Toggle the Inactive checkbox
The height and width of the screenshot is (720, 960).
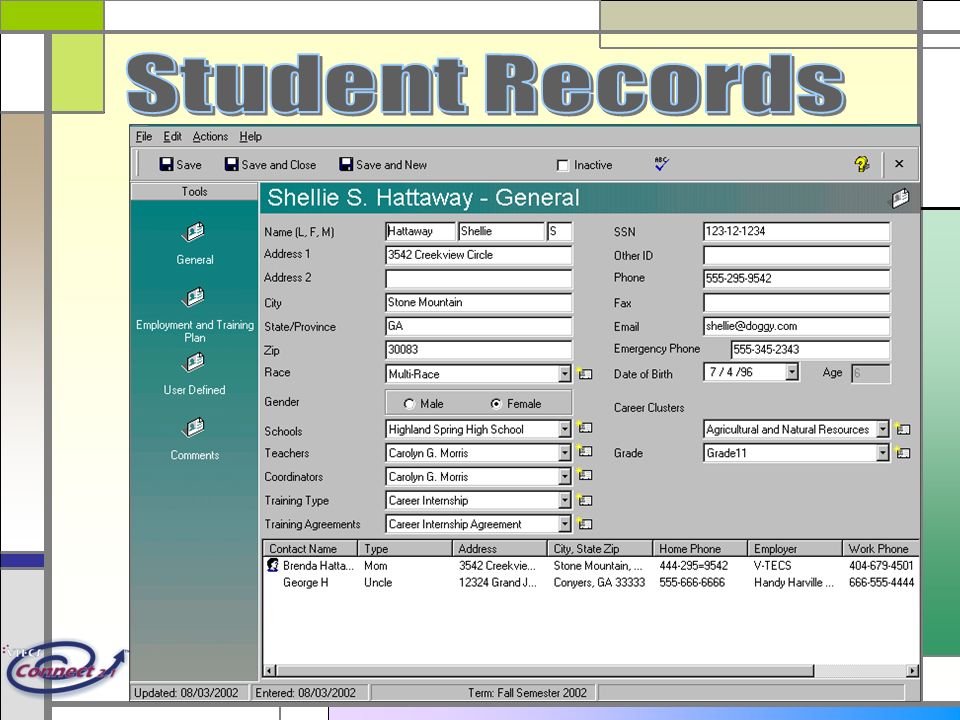[x=563, y=165]
